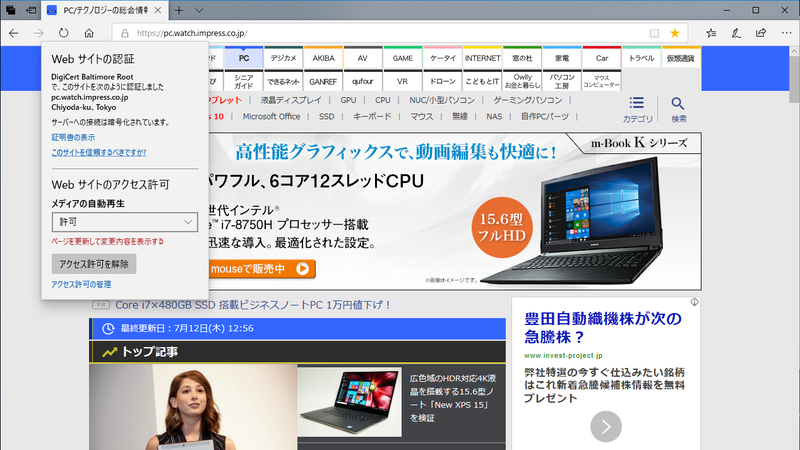Screen dimensions: 800x450
Task: Open Core i7×480GB SSD PR link
Action: tap(253, 305)
